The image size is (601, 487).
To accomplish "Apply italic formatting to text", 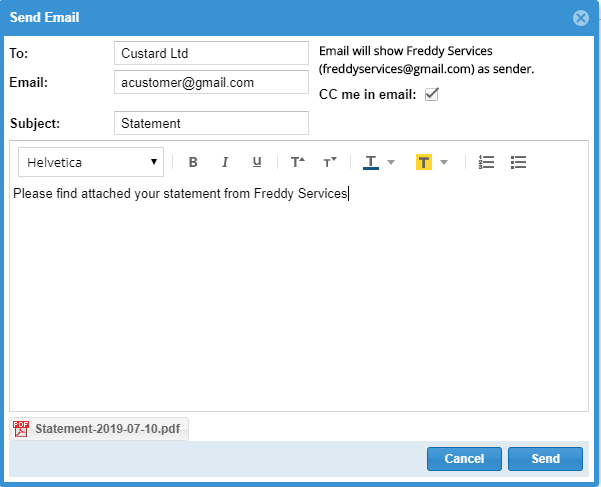I will coord(225,162).
